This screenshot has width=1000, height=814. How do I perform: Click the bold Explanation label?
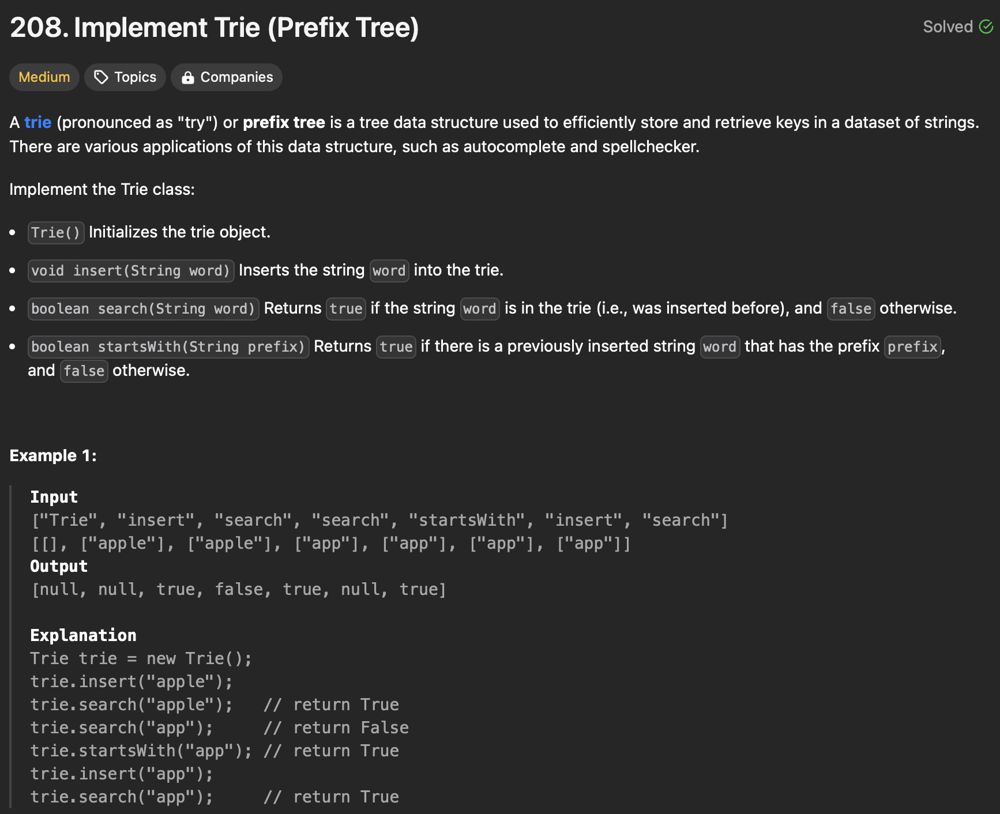coord(83,635)
